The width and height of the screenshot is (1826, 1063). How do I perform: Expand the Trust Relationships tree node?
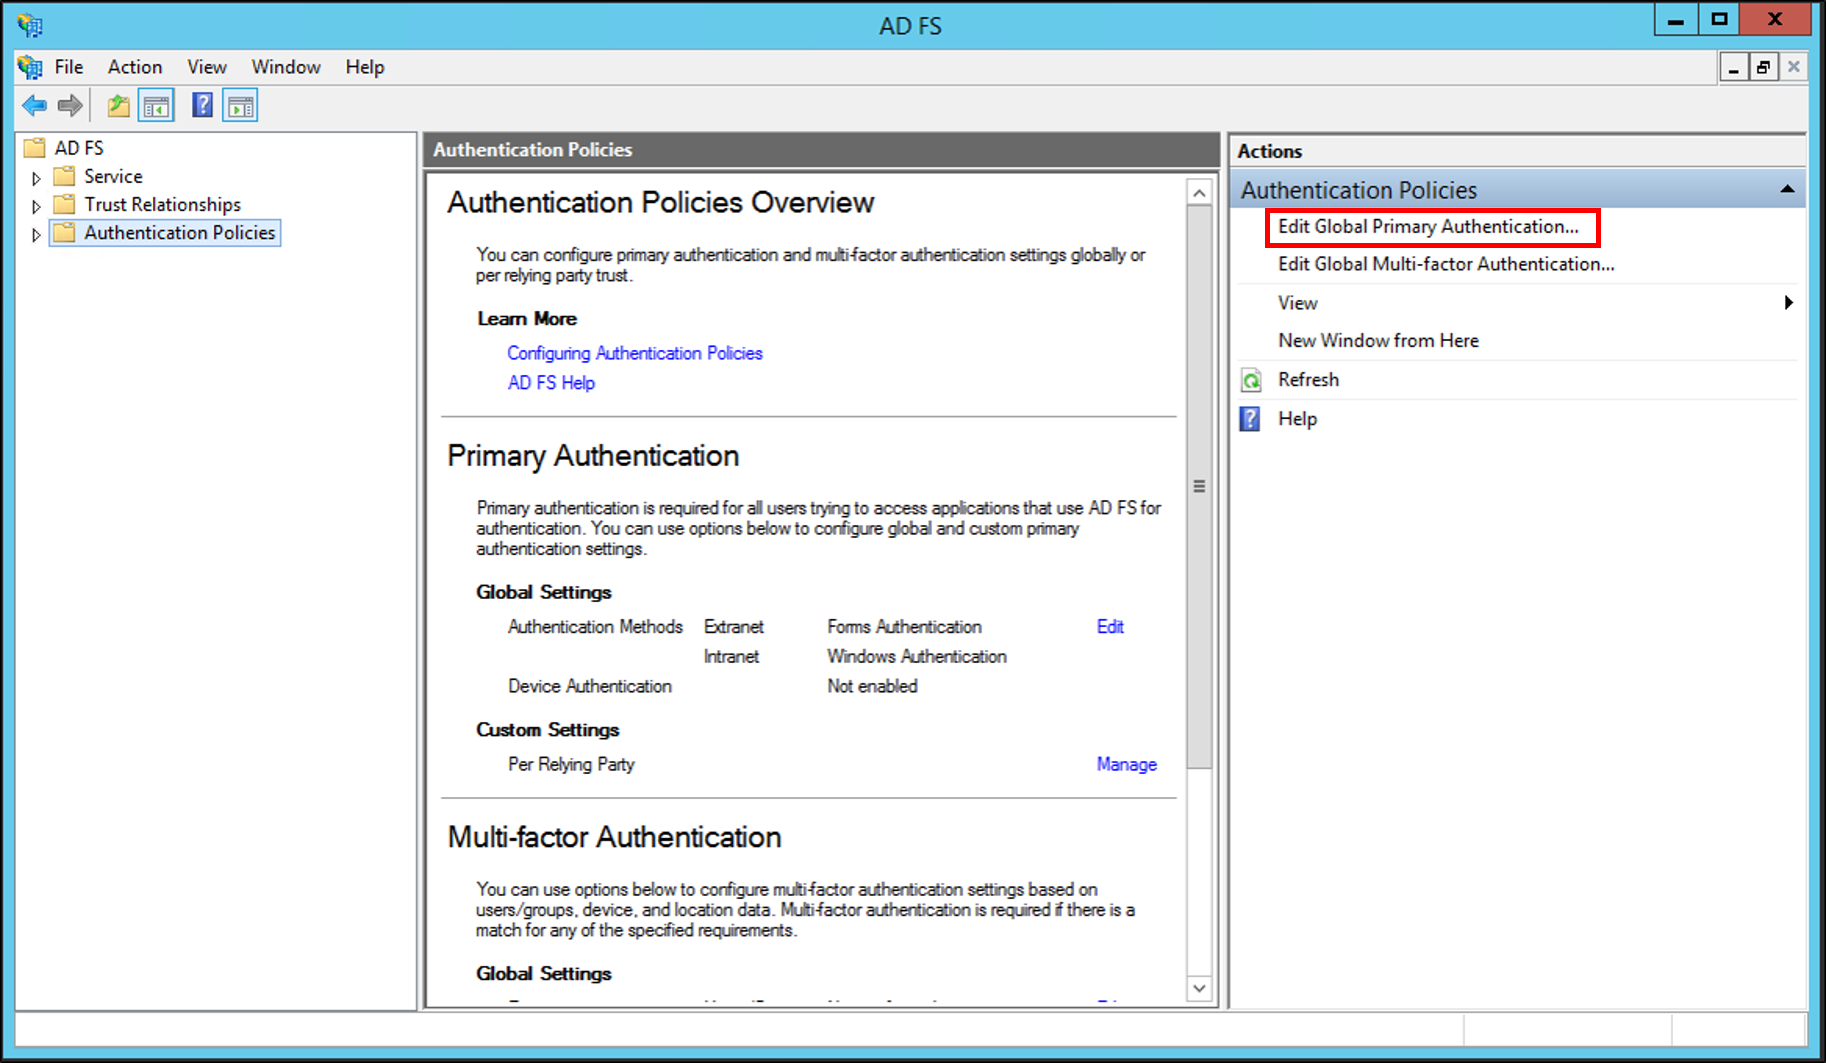[x=36, y=204]
